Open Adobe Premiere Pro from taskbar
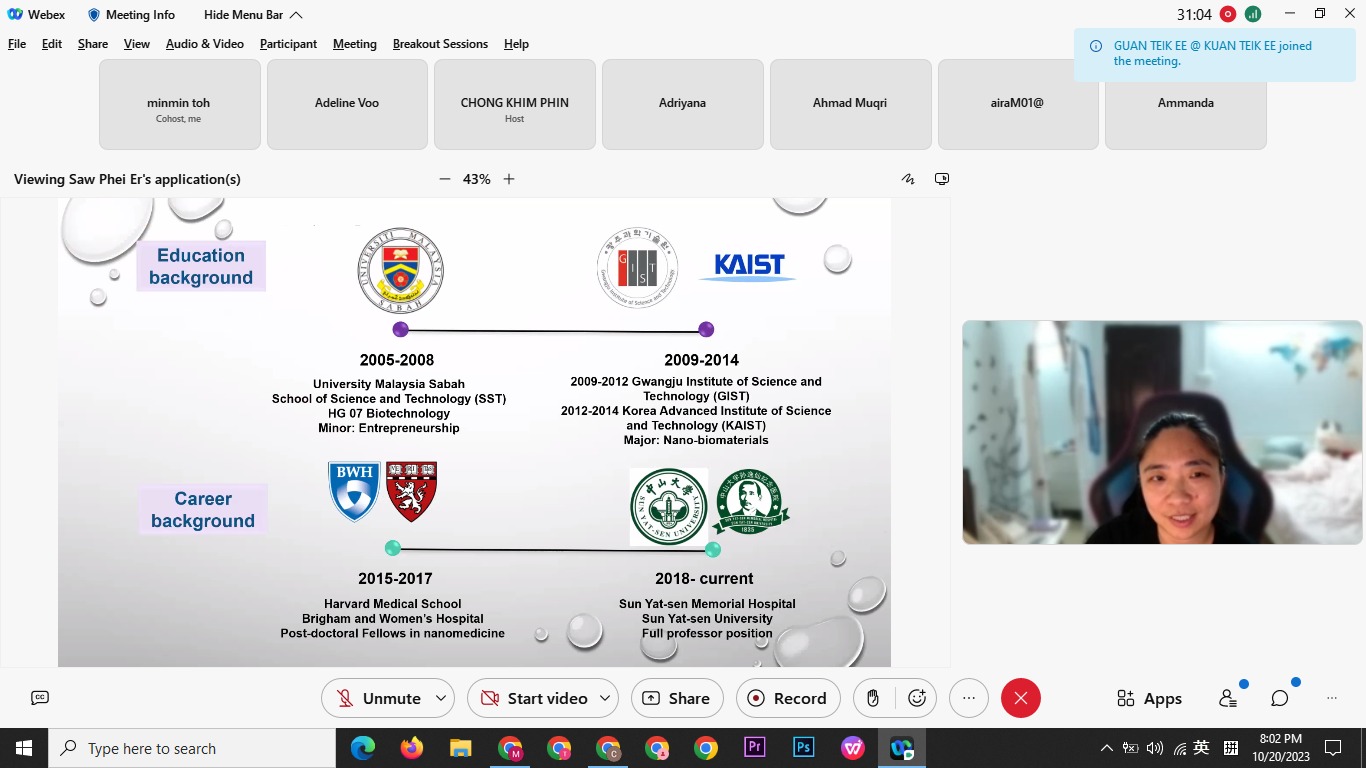The height and width of the screenshot is (768, 1366). [755, 748]
